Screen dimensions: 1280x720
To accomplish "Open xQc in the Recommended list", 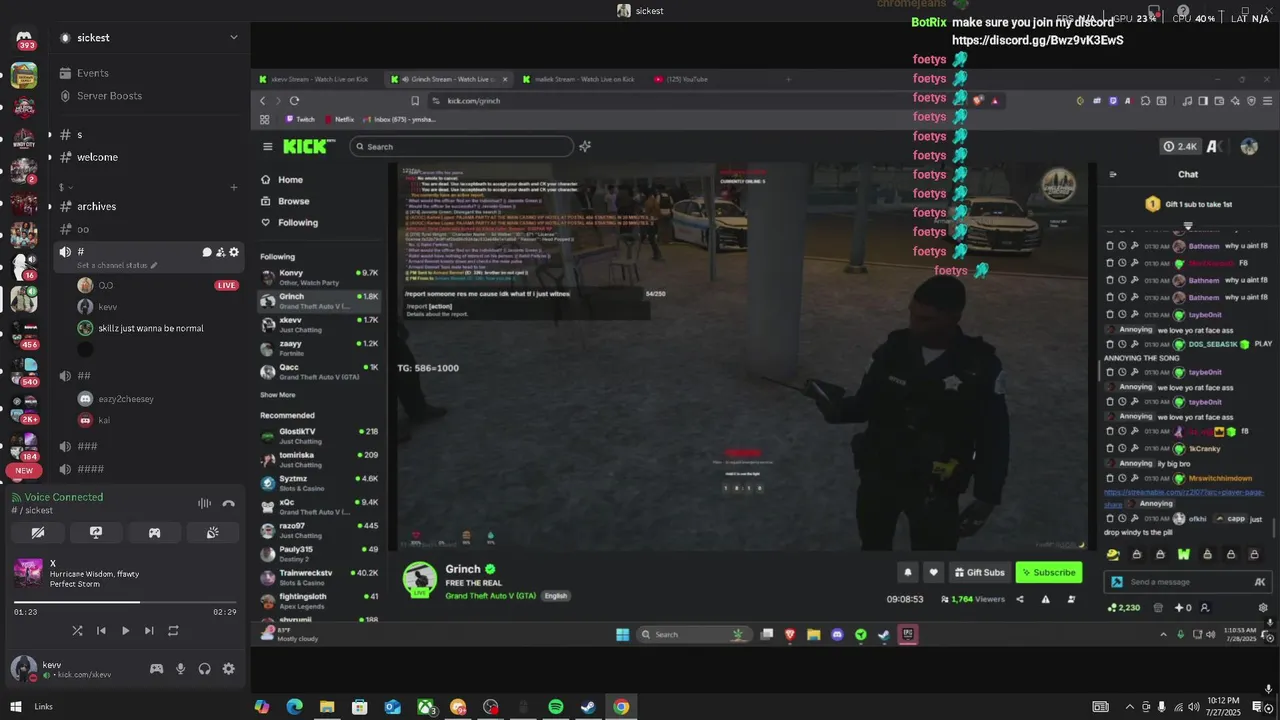I will click(x=319, y=506).
